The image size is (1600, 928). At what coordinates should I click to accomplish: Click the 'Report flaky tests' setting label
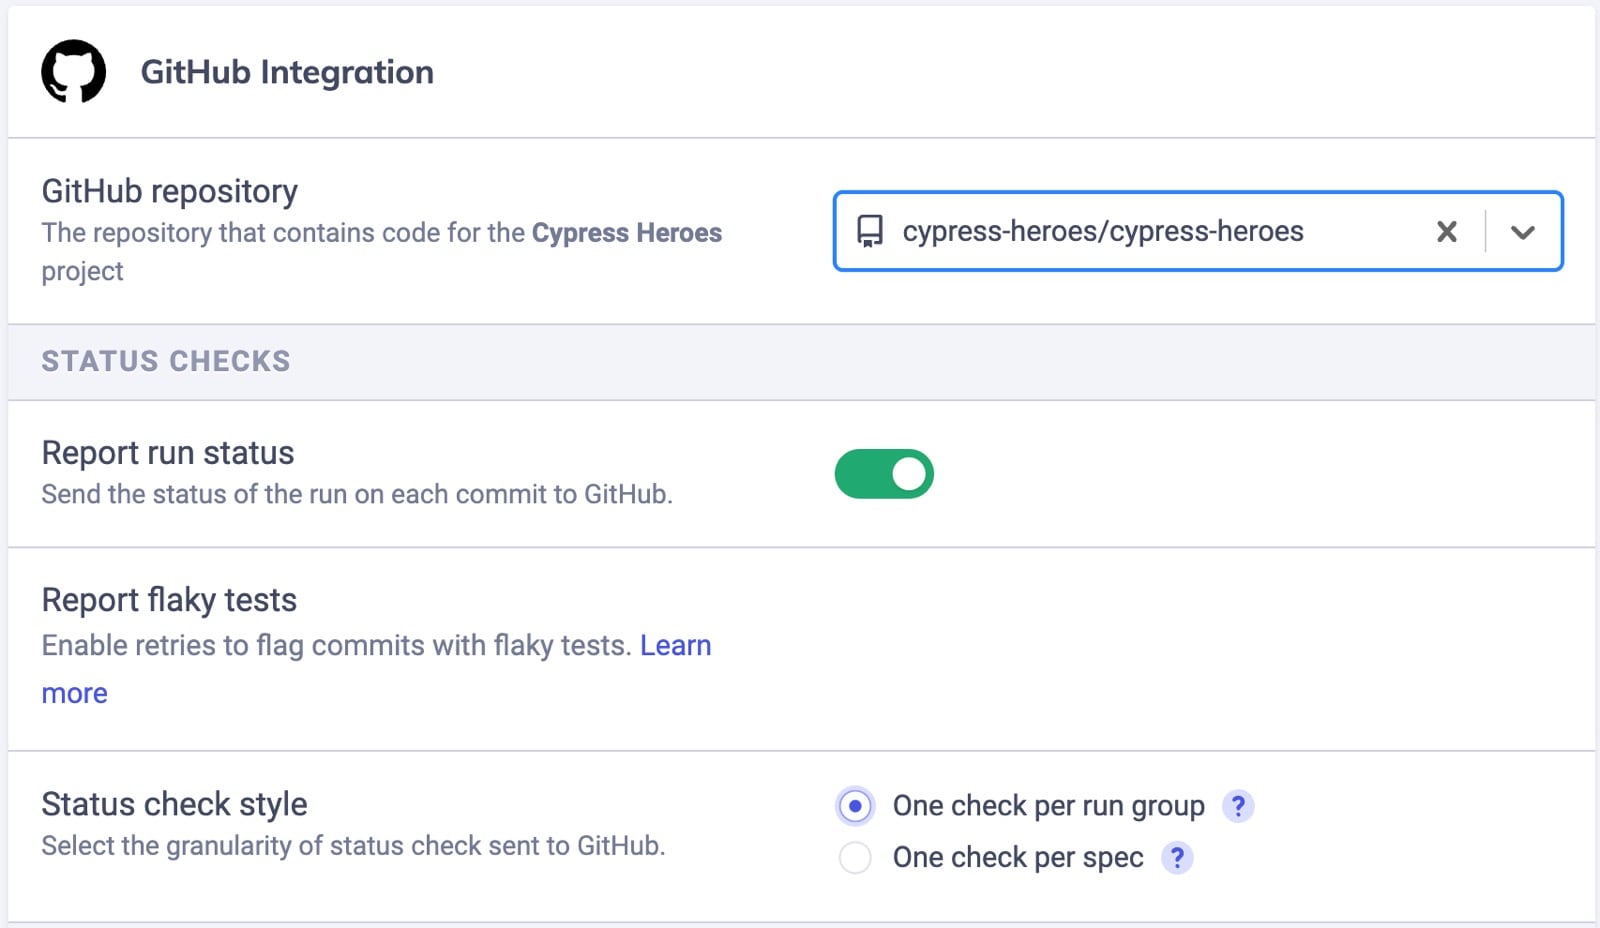pos(168,600)
